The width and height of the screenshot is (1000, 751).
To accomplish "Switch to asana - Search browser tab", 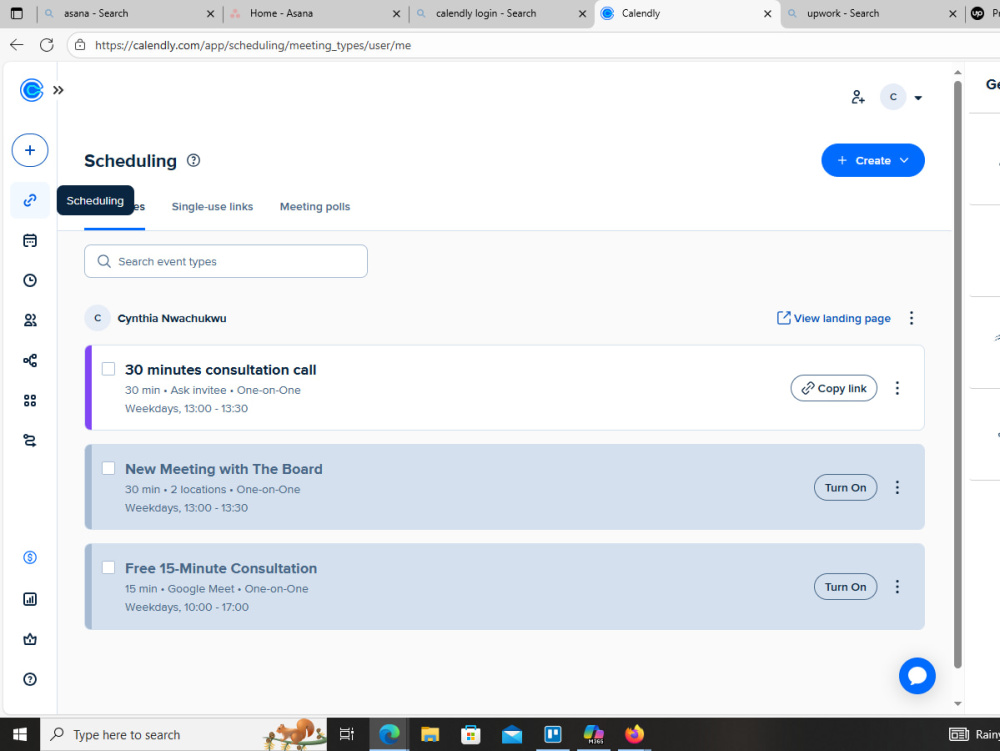I will tap(130, 13).
